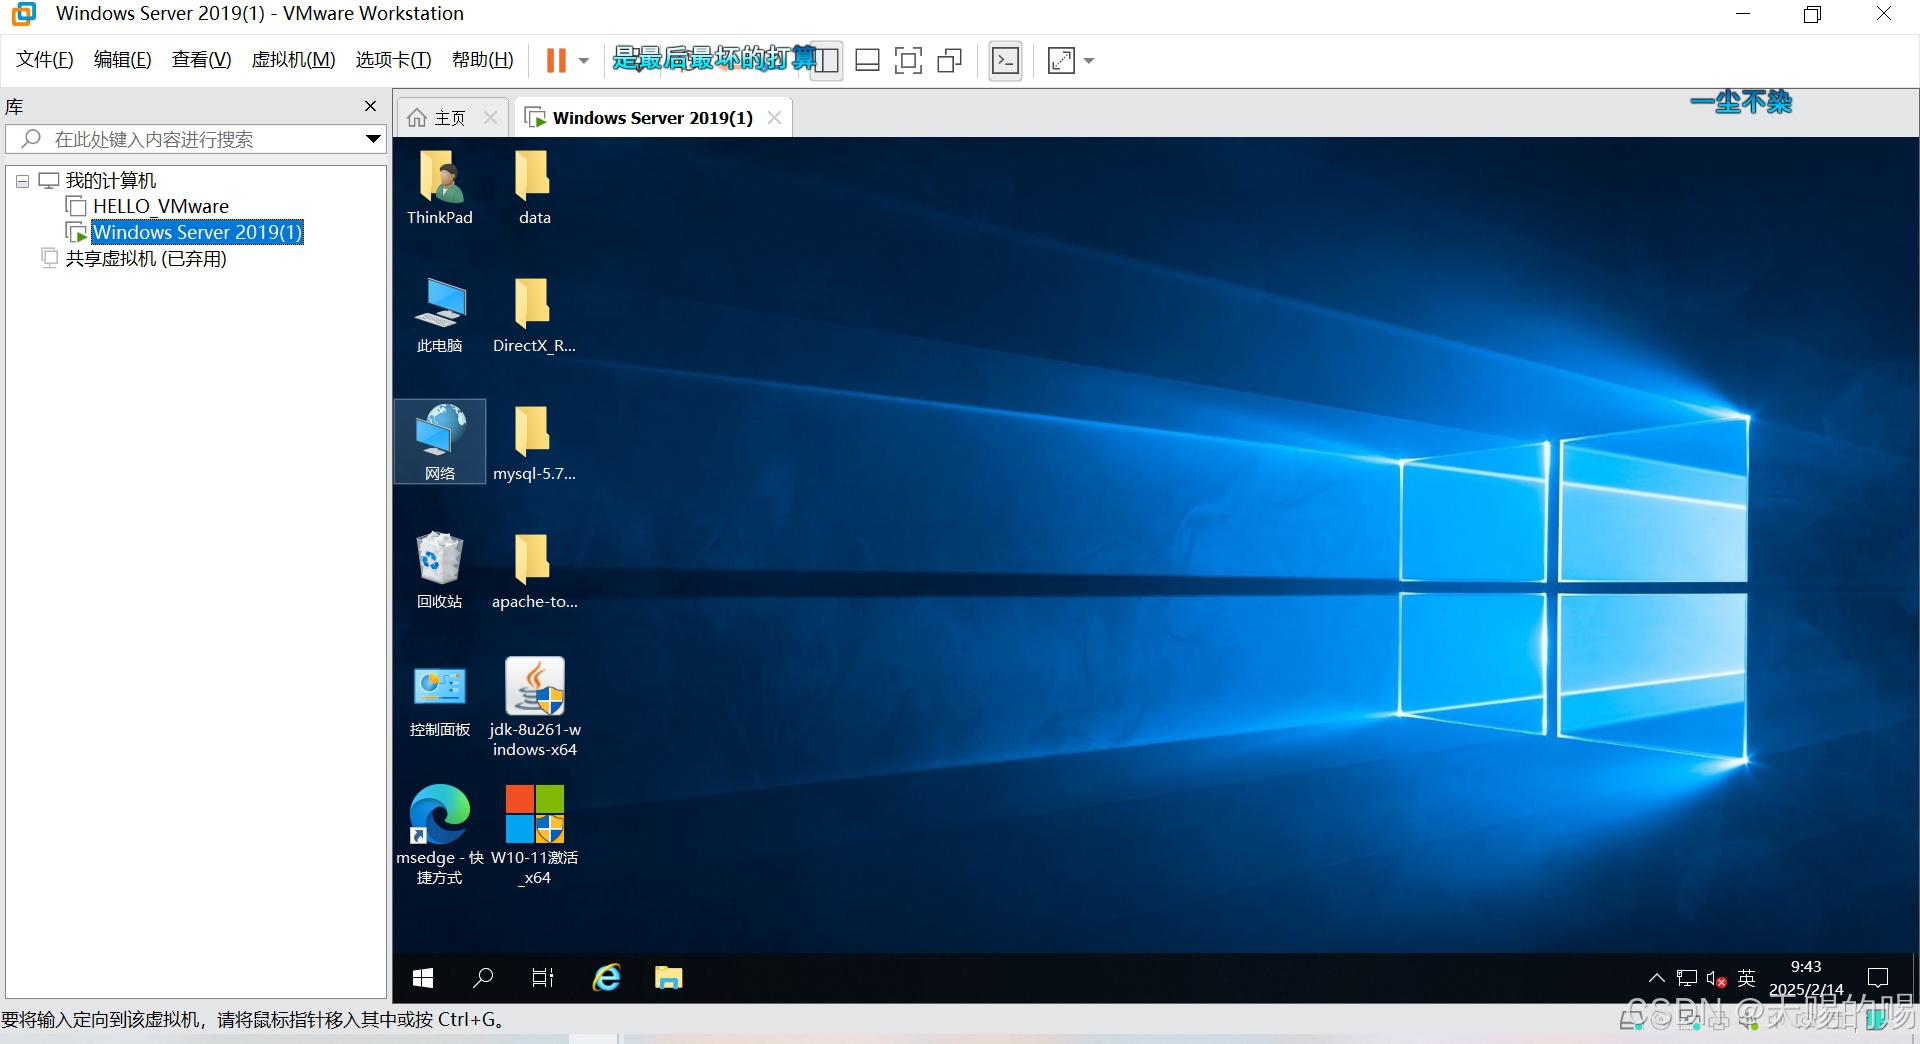Open the 虚拟机(M) menu
The height and width of the screenshot is (1044, 1920).
pyautogui.click(x=293, y=60)
